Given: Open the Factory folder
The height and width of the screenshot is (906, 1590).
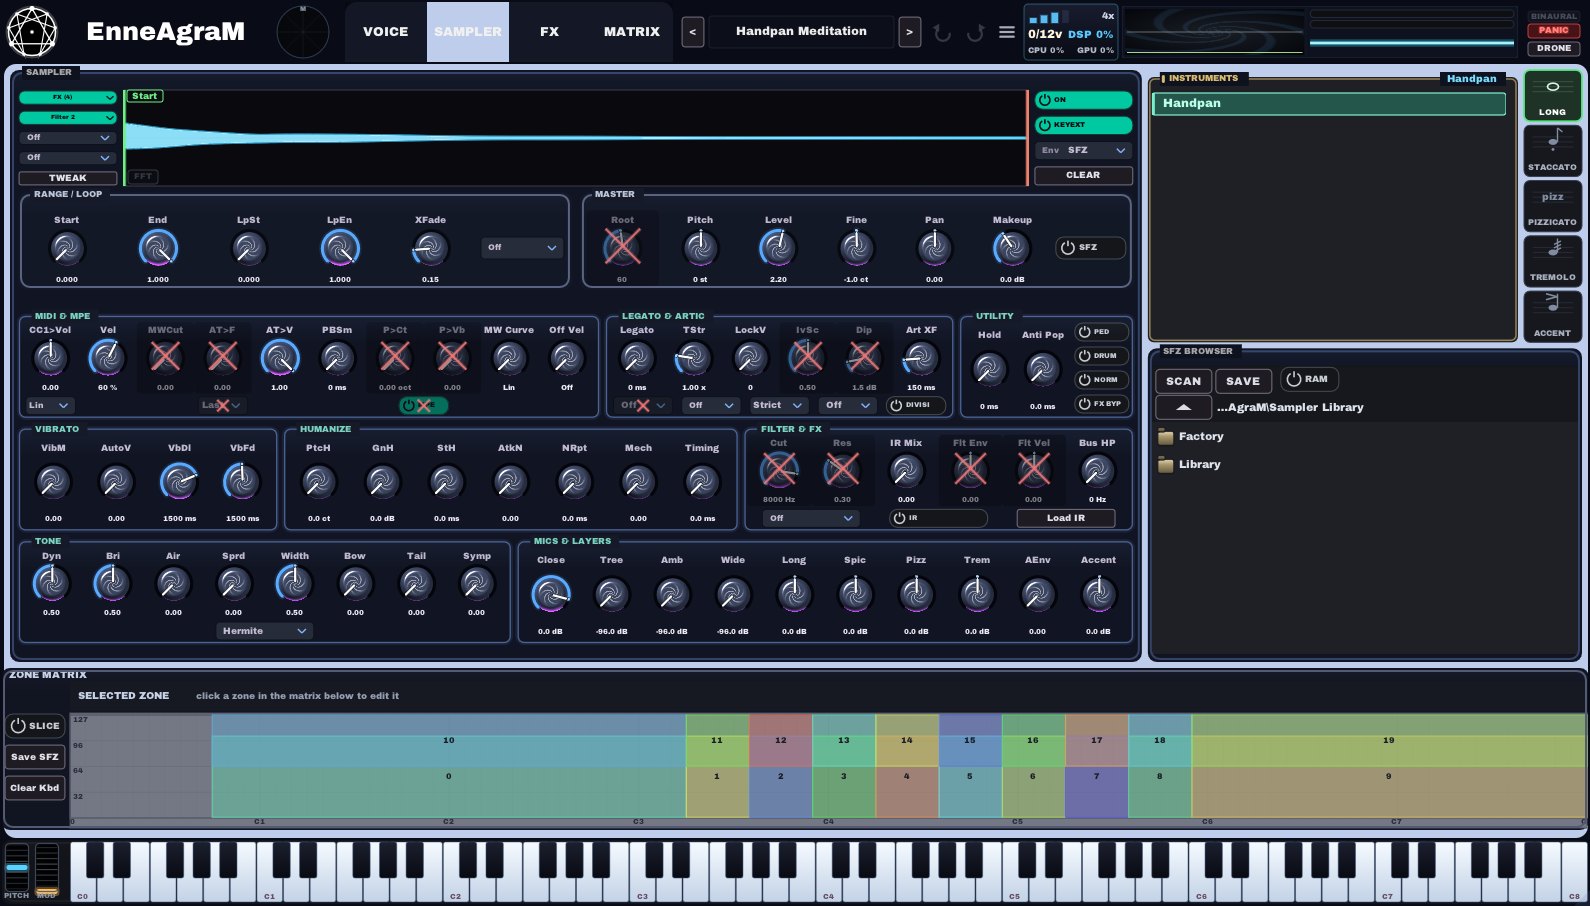Looking at the screenshot, I should [1190, 436].
